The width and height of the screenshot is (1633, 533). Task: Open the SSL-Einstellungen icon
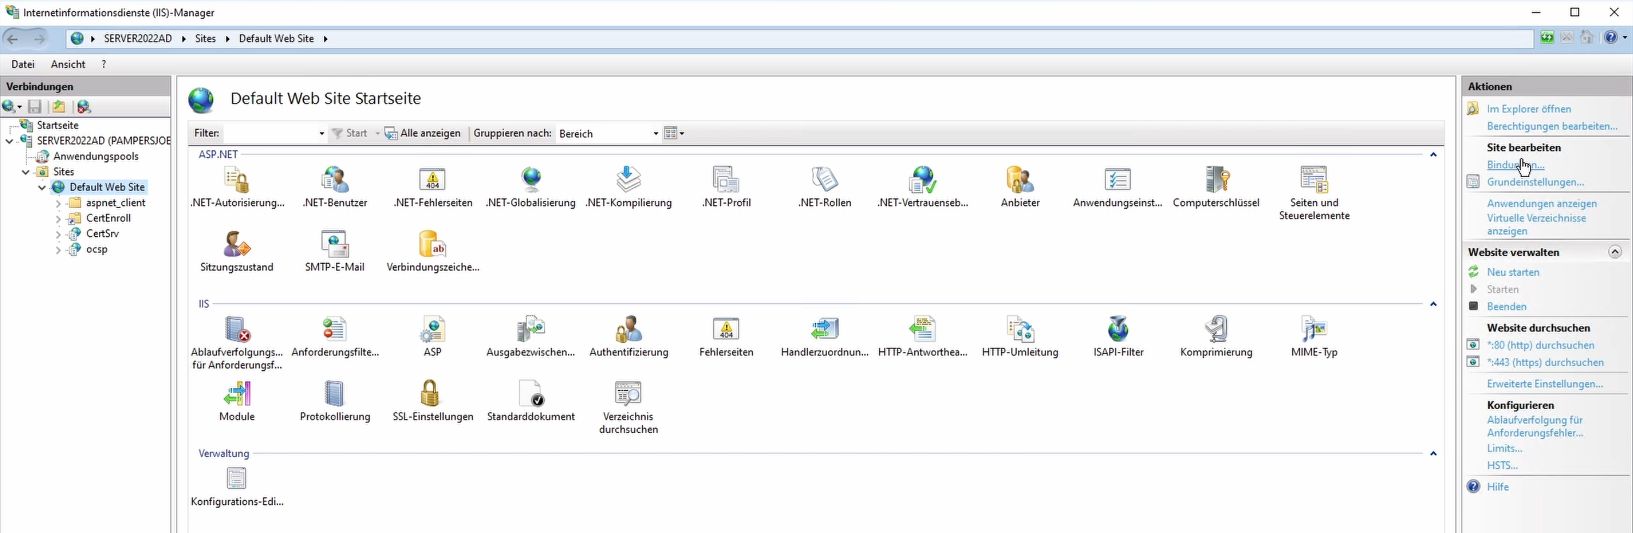pos(432,394)
